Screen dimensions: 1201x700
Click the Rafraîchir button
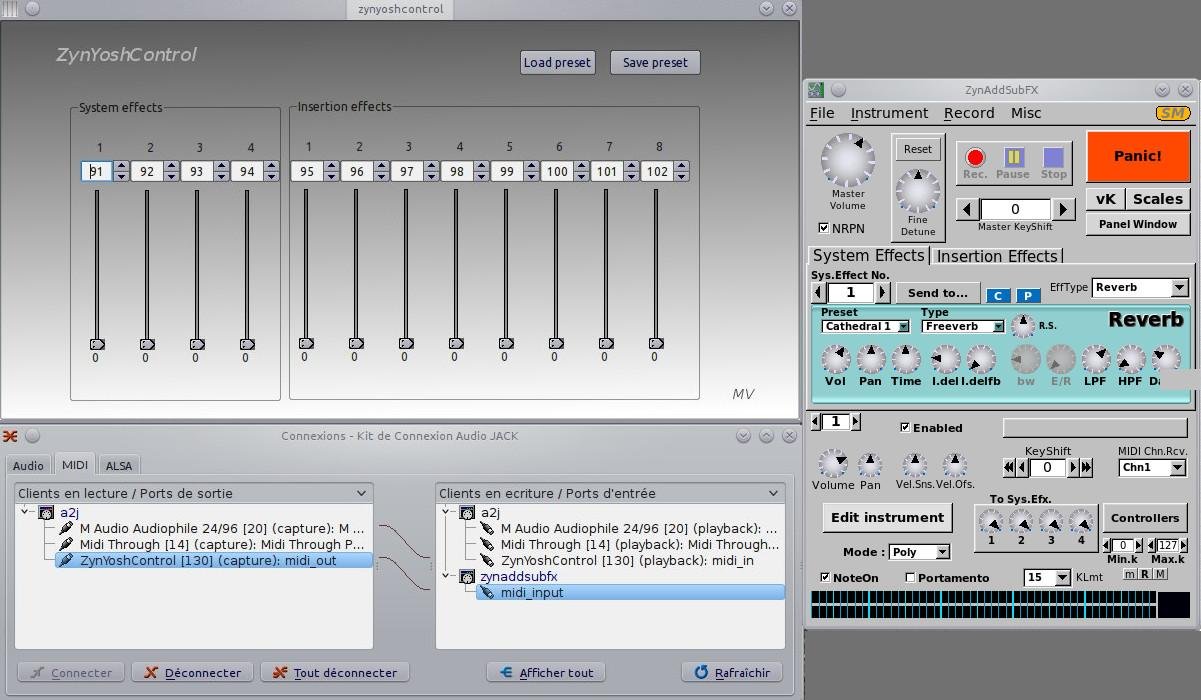coord(733,672)
